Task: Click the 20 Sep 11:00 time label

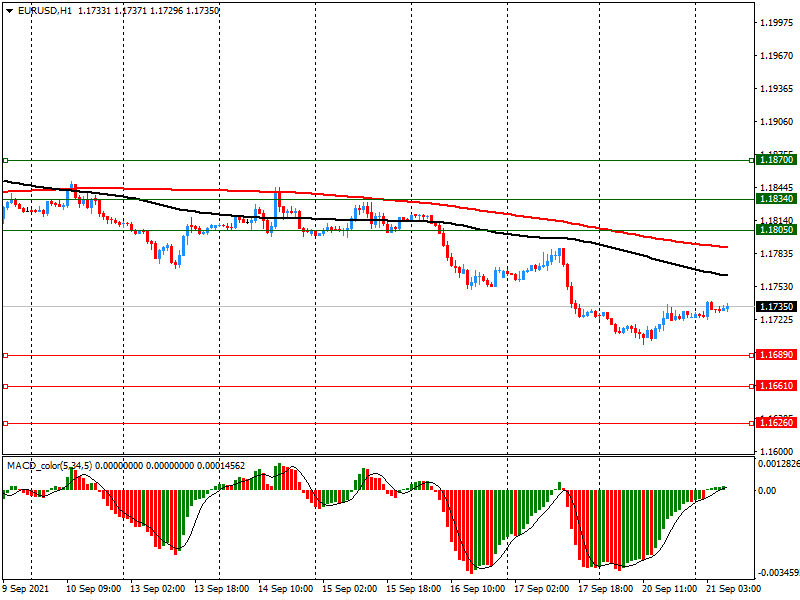Action: click(x=670, y=589)
